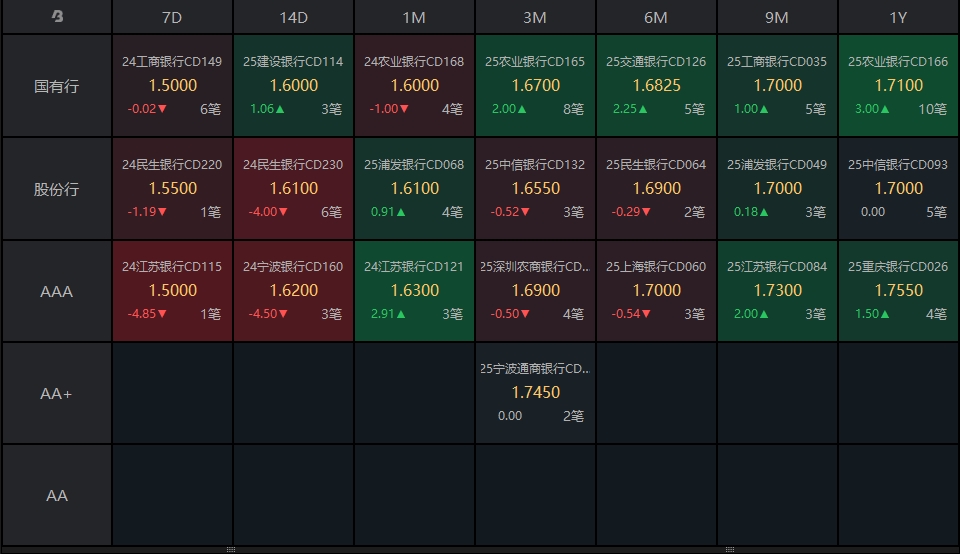Image resolution: width=960 pixels, height=554 pixels.
Task: Open the 25浦发银行CD049 cell
Action: (777, 189)
